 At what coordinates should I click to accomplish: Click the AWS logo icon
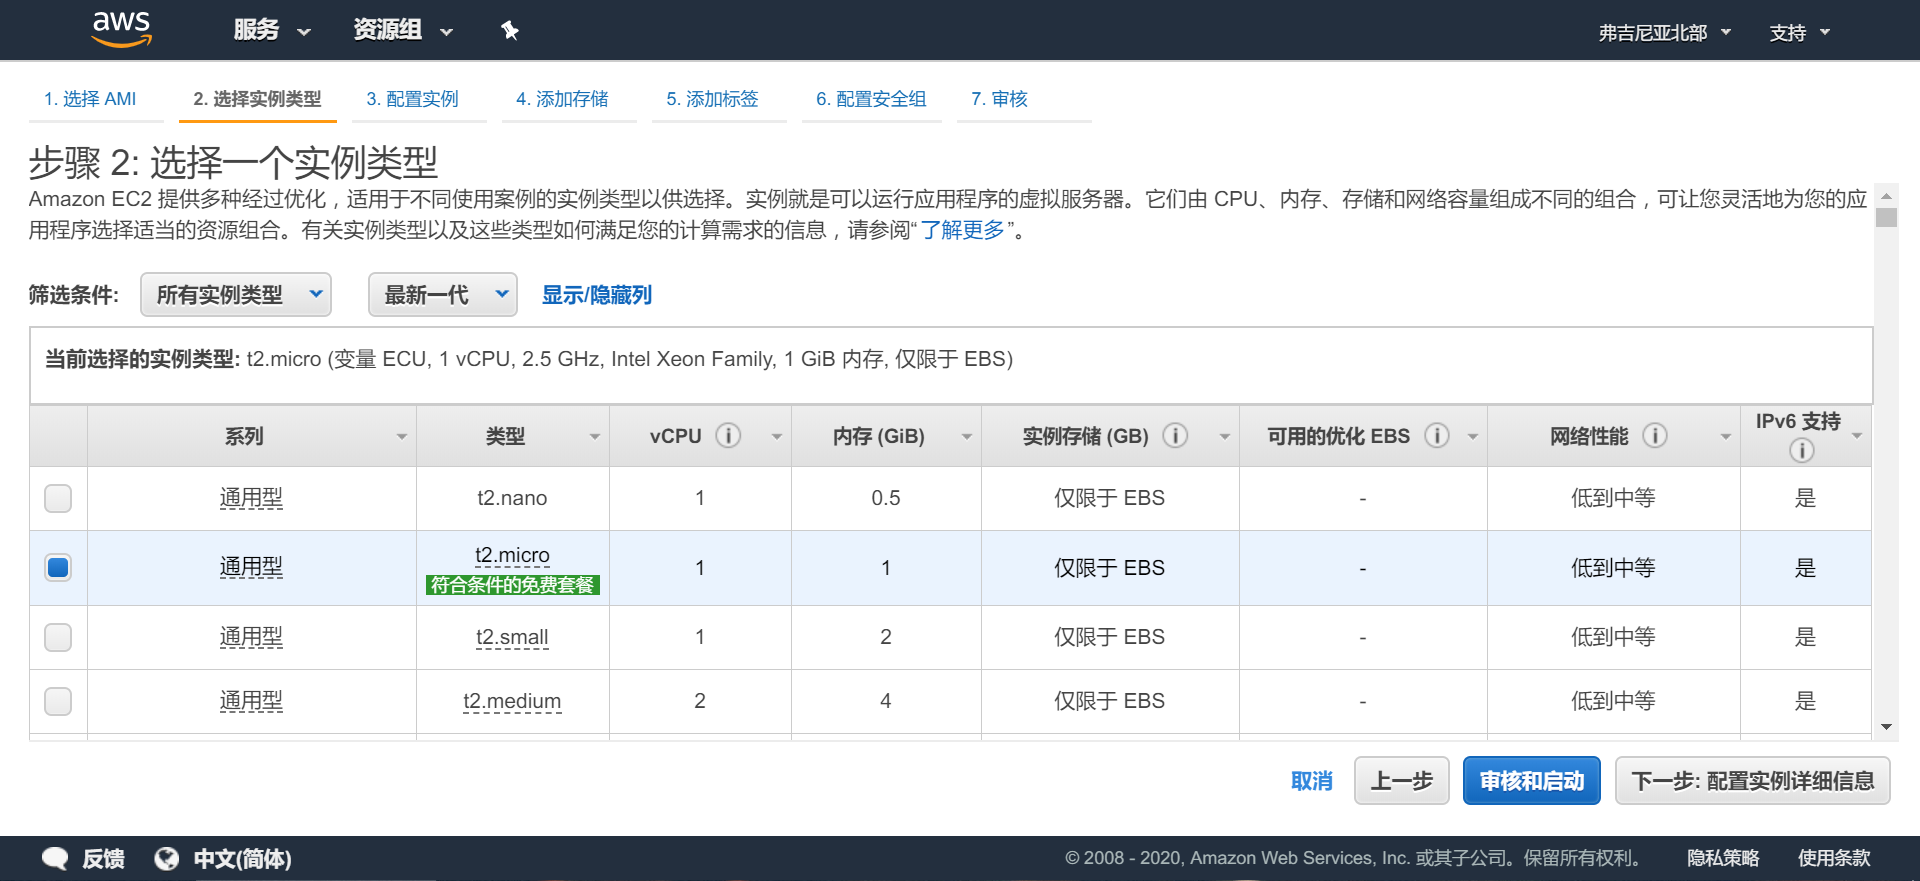point(121,29)
